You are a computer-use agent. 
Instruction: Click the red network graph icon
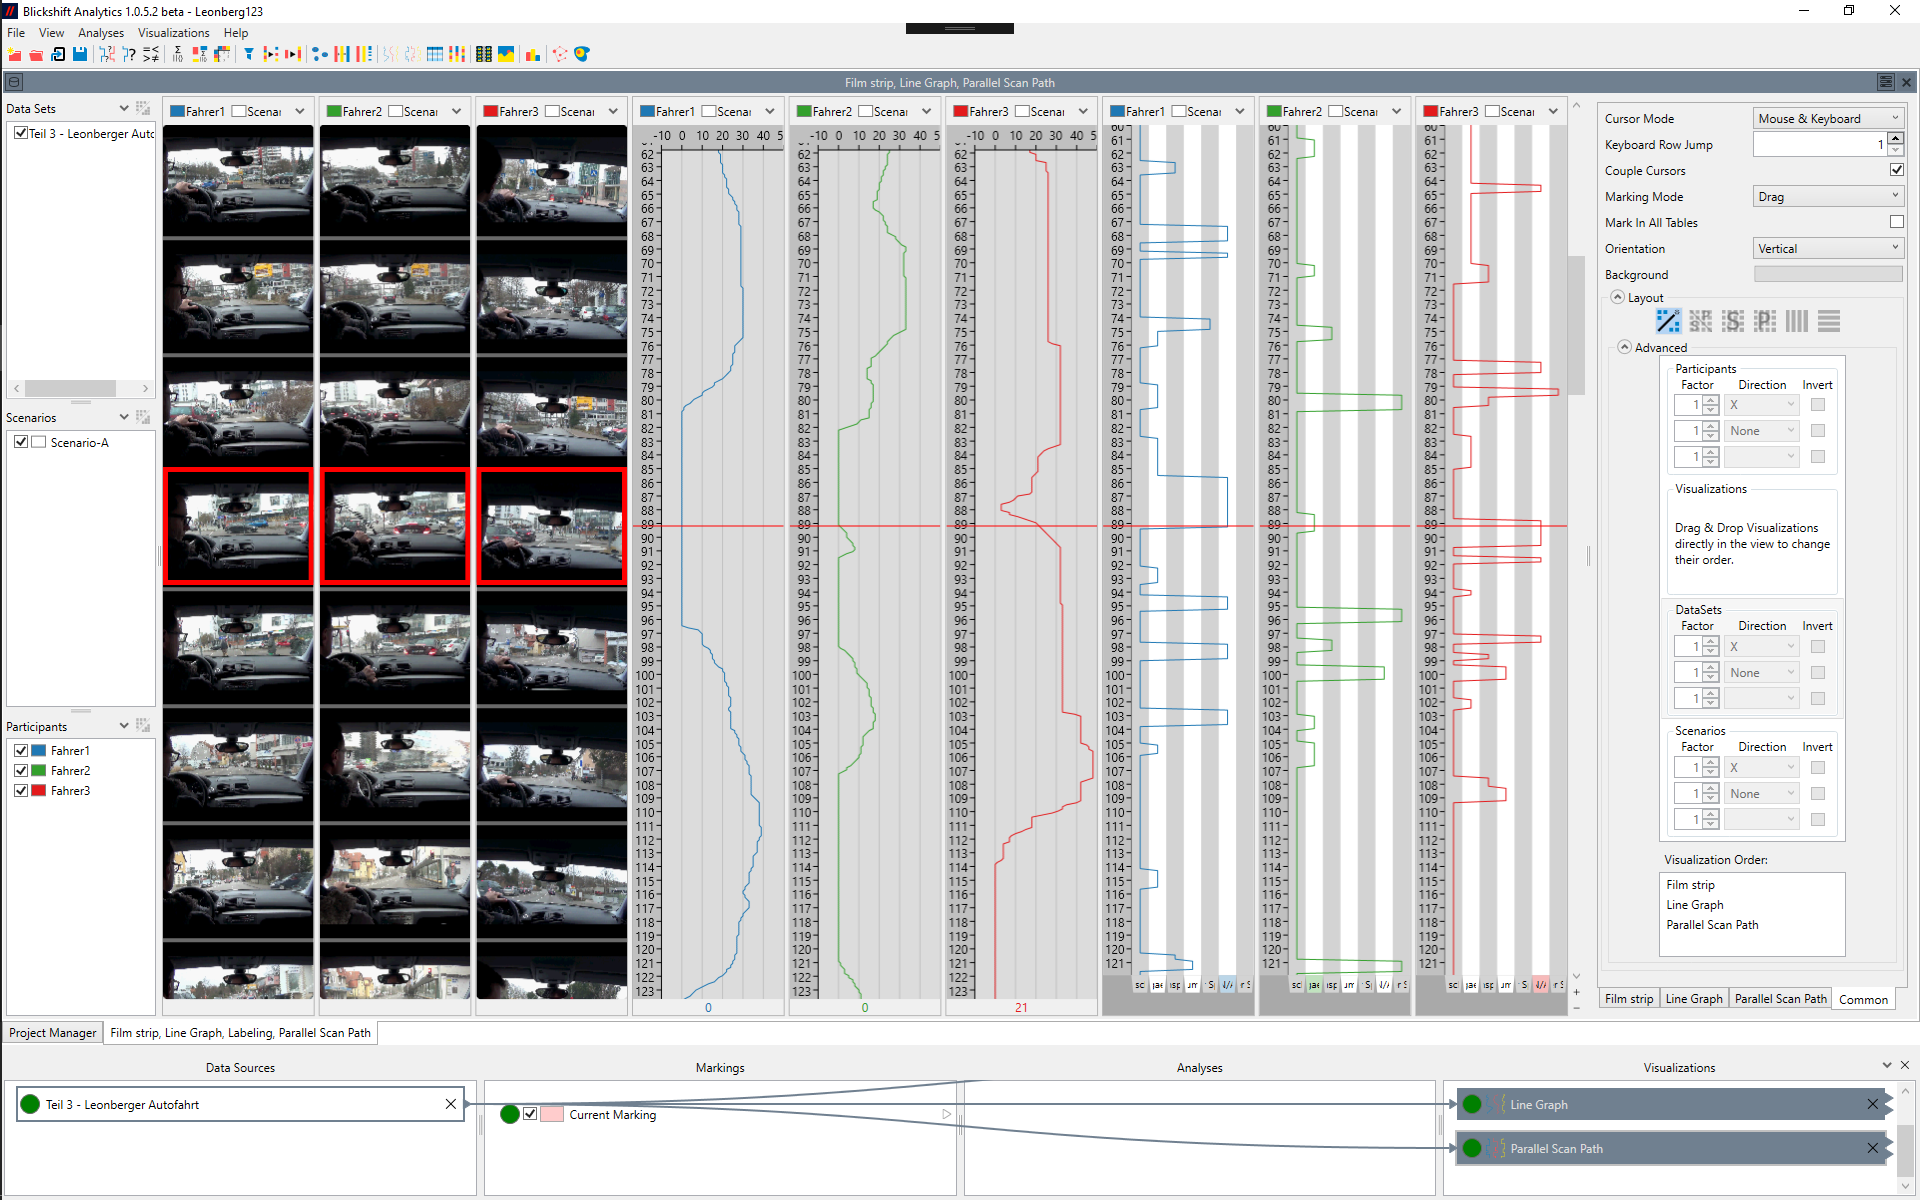pyautogui.click(x=560, y=54)
